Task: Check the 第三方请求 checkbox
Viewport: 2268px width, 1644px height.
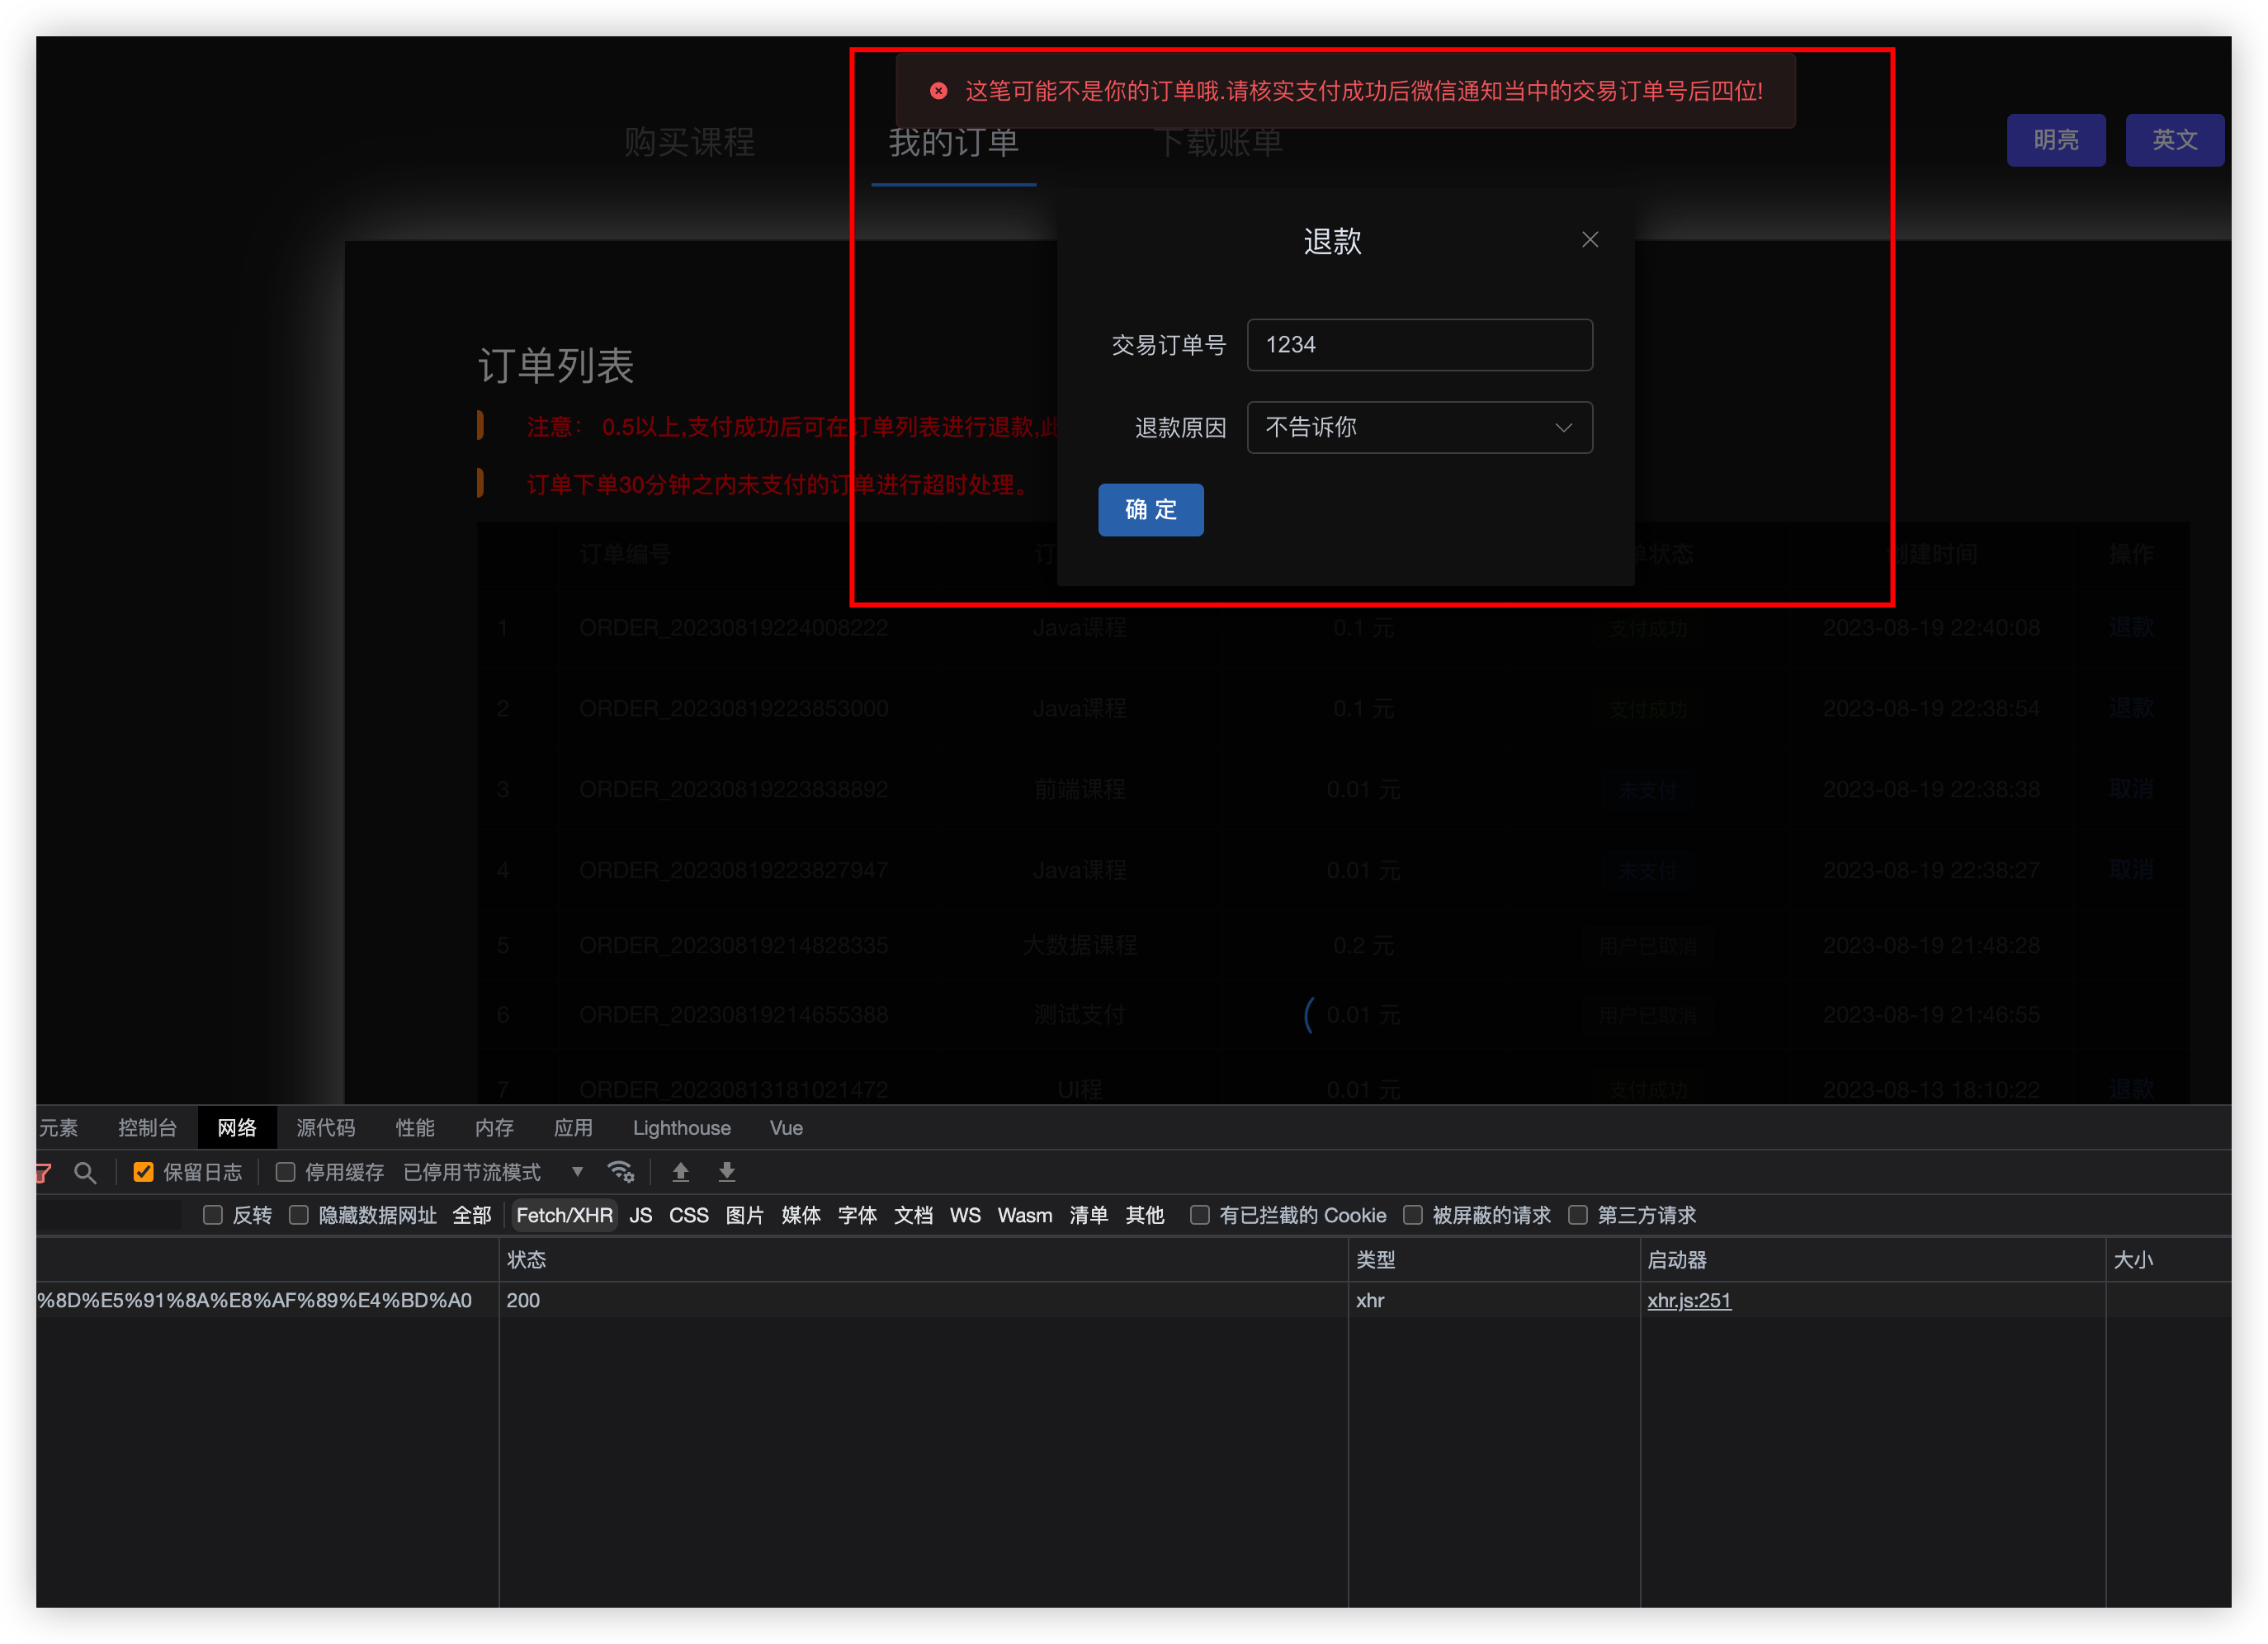Action: point(1578,1215)
